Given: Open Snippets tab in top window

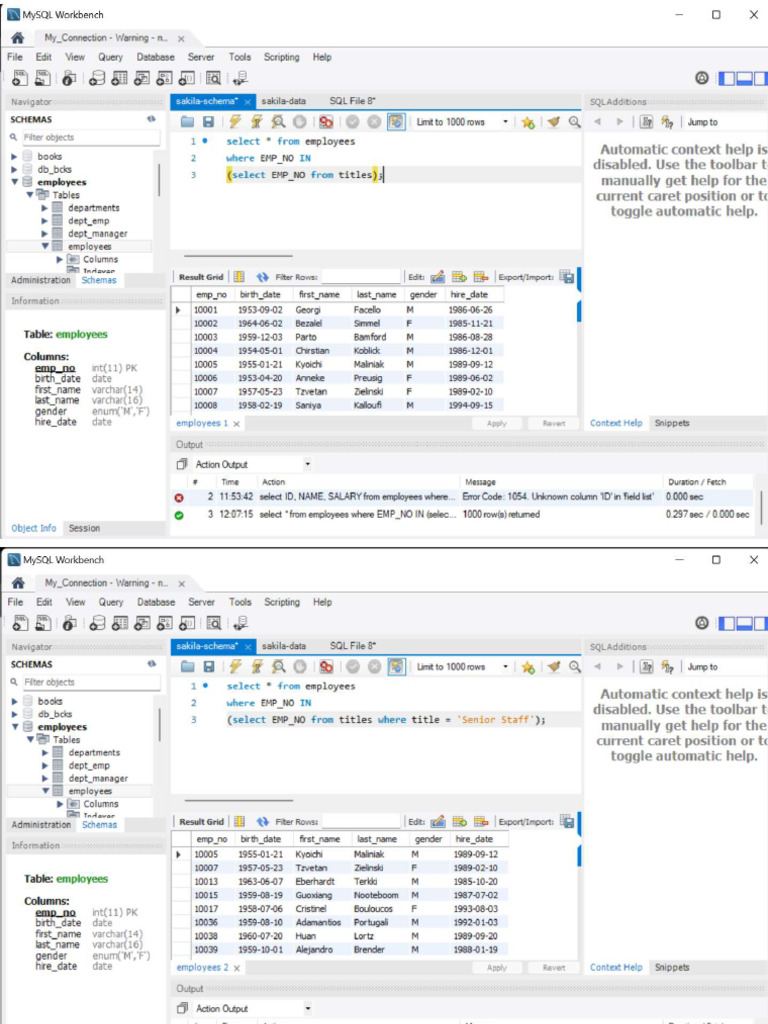Looking at the screenshot, I should (672, 423).
